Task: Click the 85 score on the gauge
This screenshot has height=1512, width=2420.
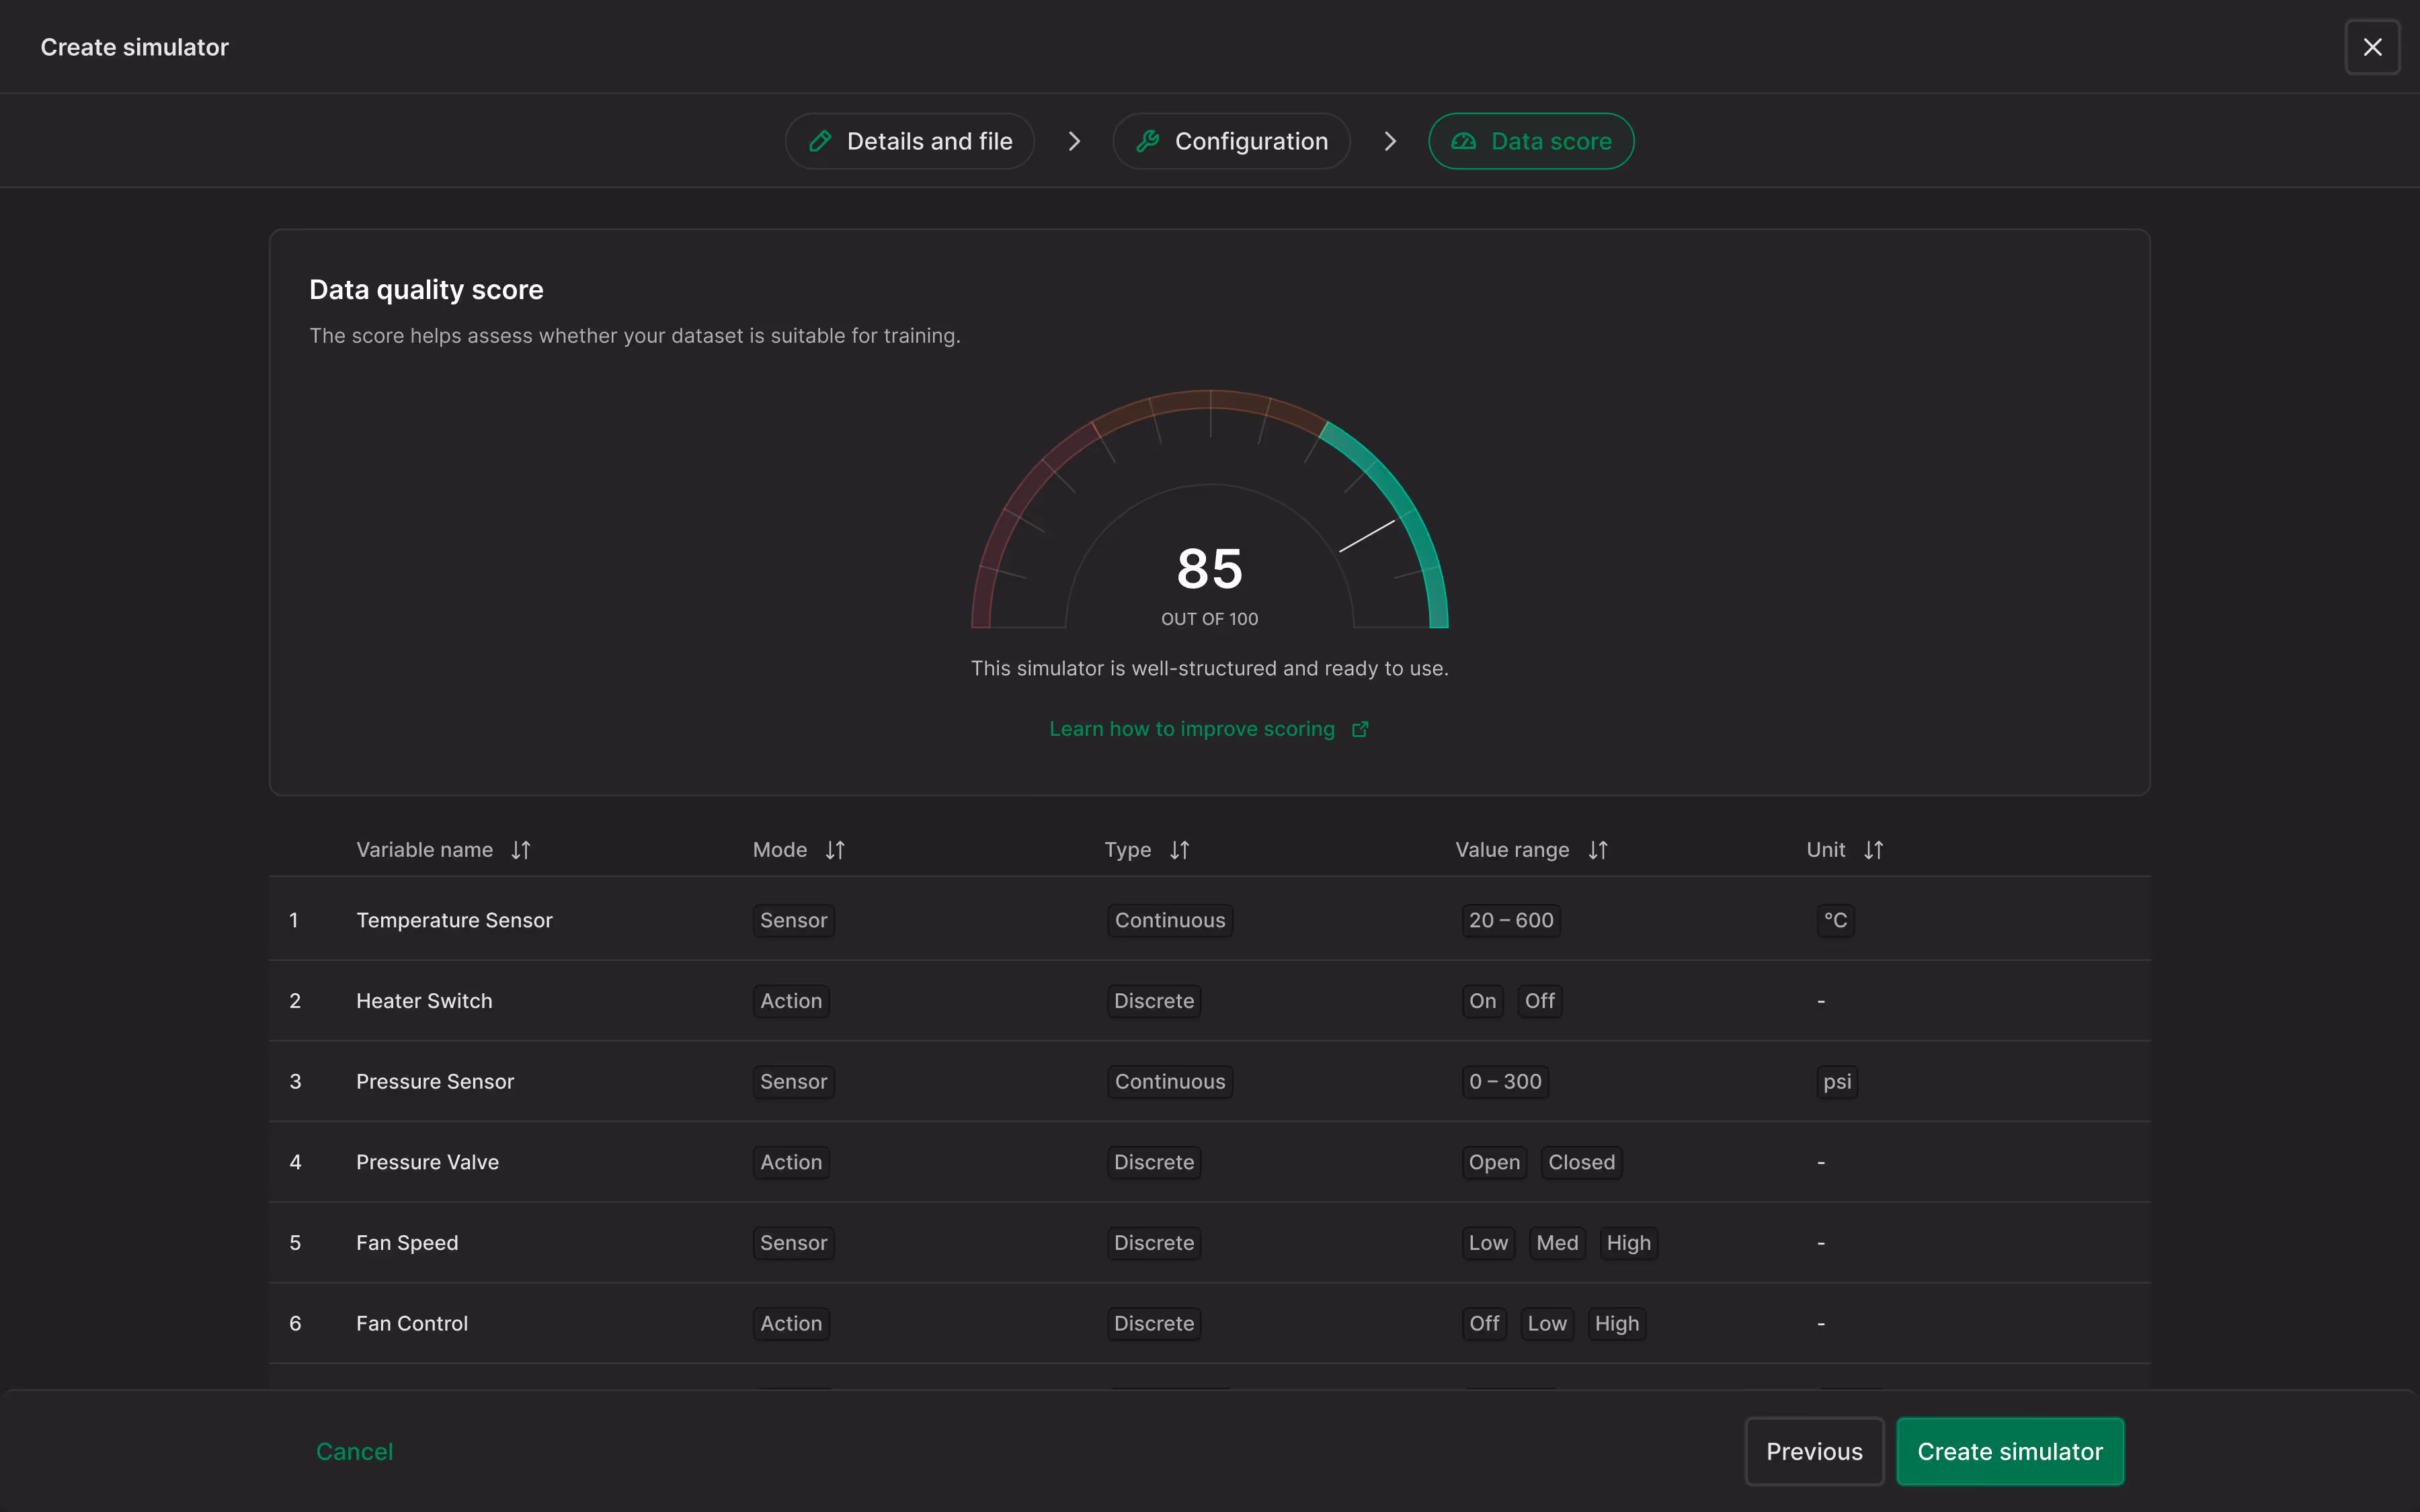Action: coord(1209,568)
